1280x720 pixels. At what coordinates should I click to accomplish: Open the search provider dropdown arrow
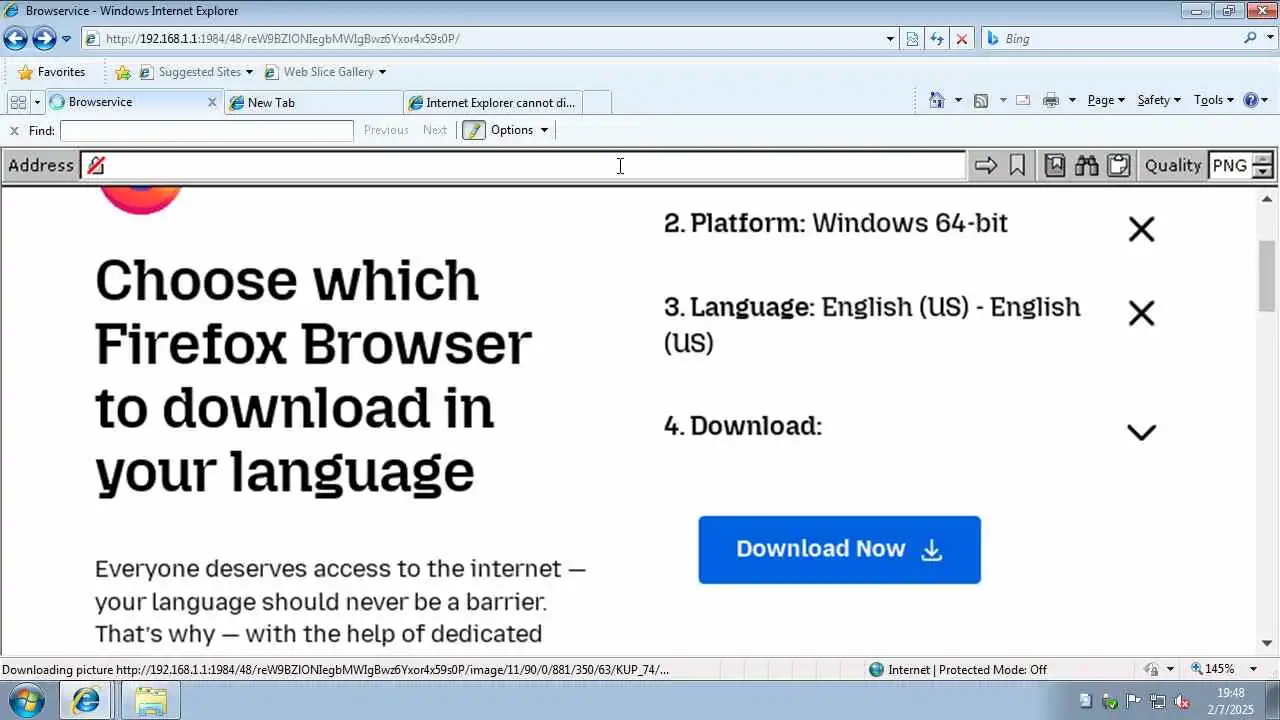tap(1268, 39)
